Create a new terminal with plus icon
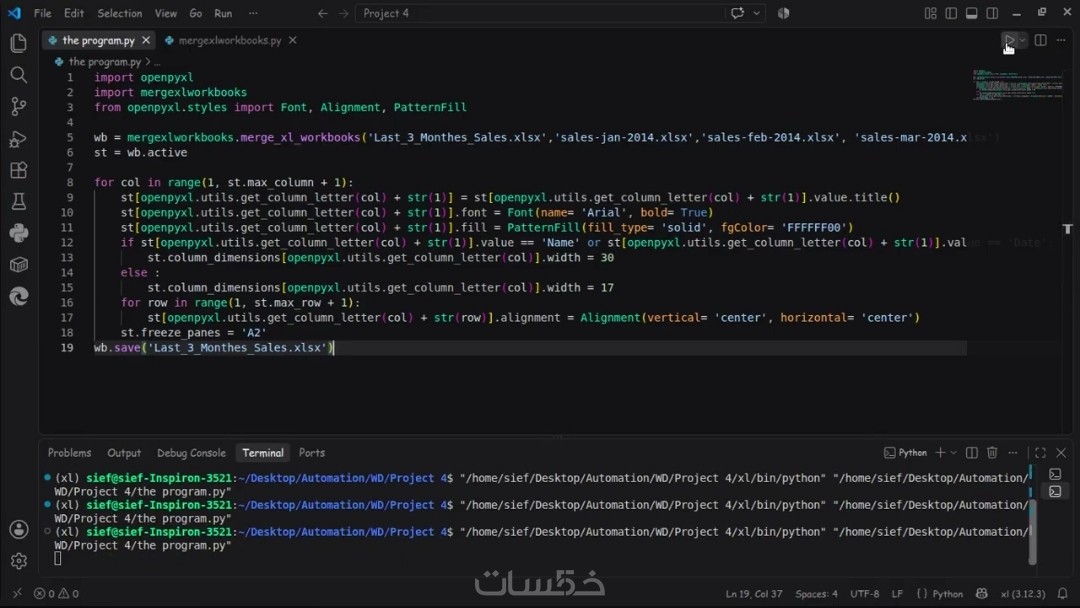This screenshot has width=1080, height=608. click(940, 452)
